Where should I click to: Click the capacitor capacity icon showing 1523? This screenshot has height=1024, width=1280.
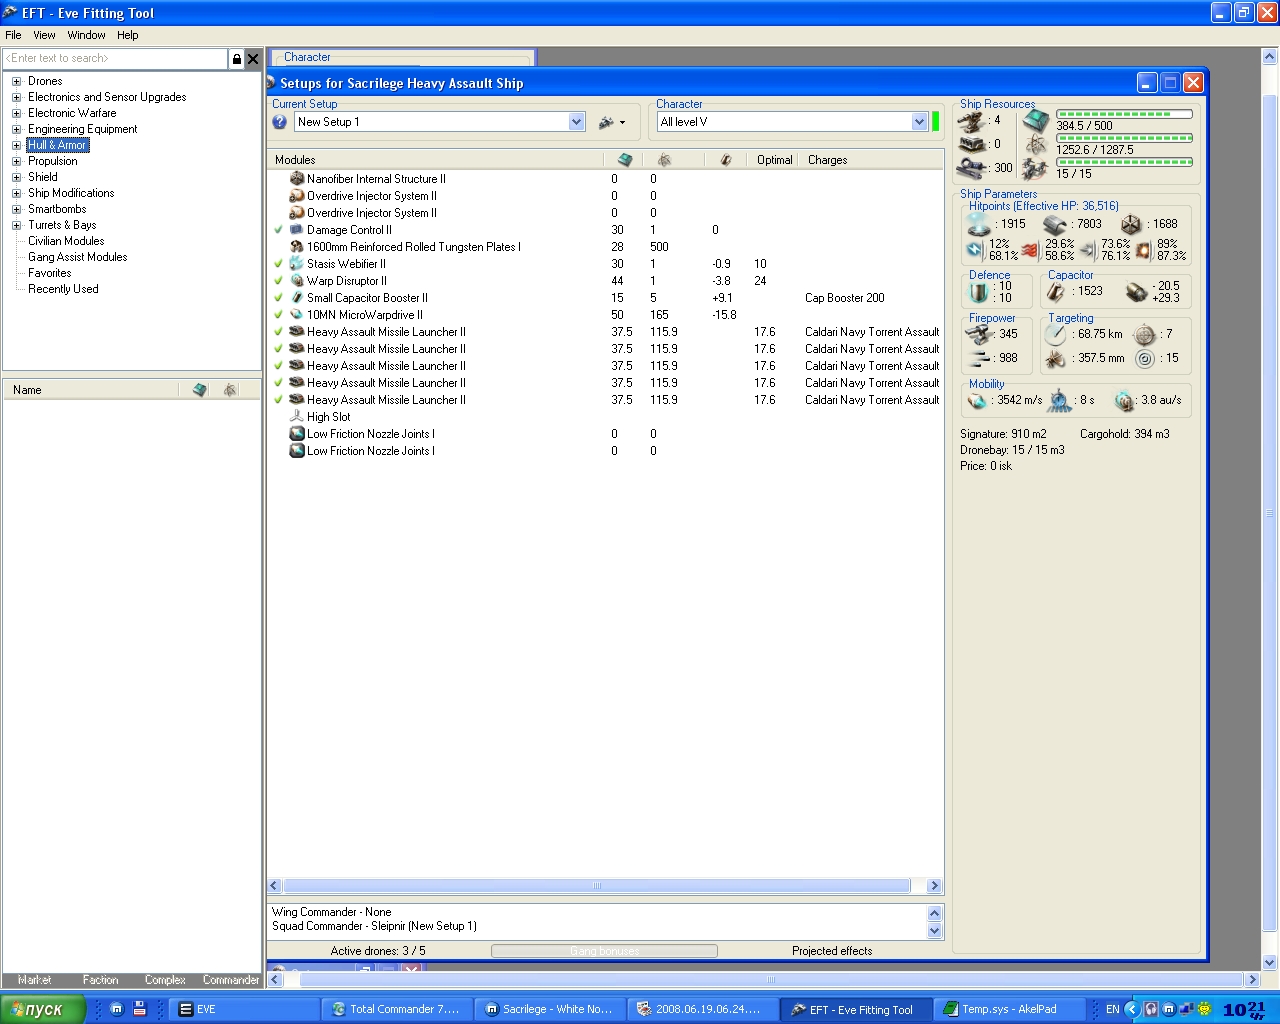coord(1056,292)
